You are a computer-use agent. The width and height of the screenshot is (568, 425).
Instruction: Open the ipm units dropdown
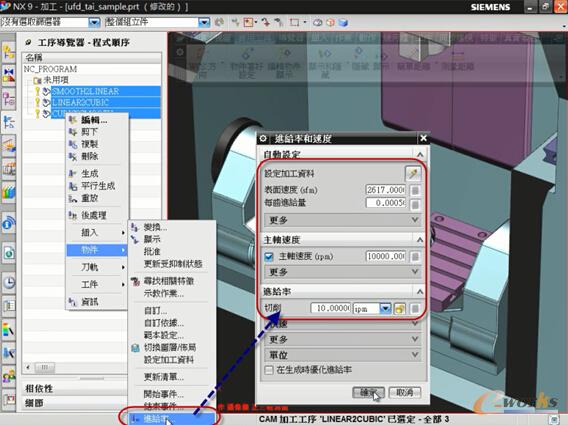tap(385, 309)
